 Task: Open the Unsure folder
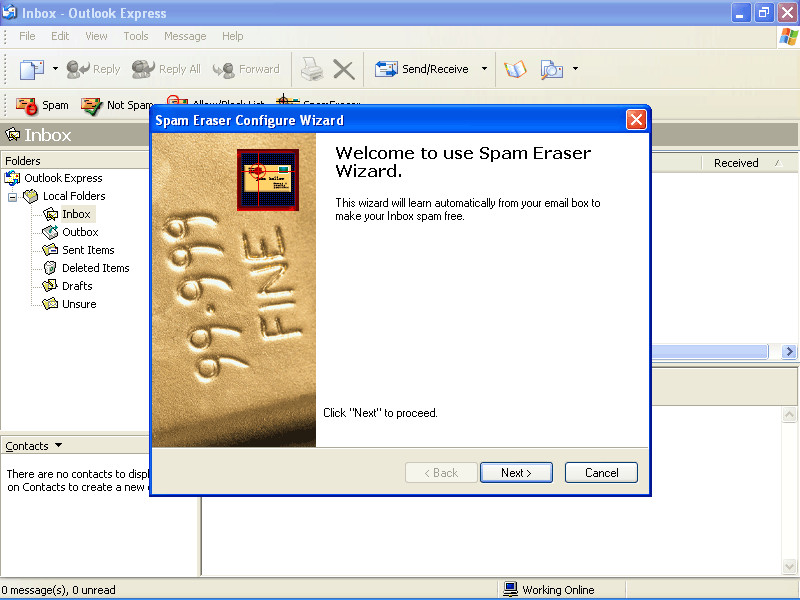tap(79, 304)
